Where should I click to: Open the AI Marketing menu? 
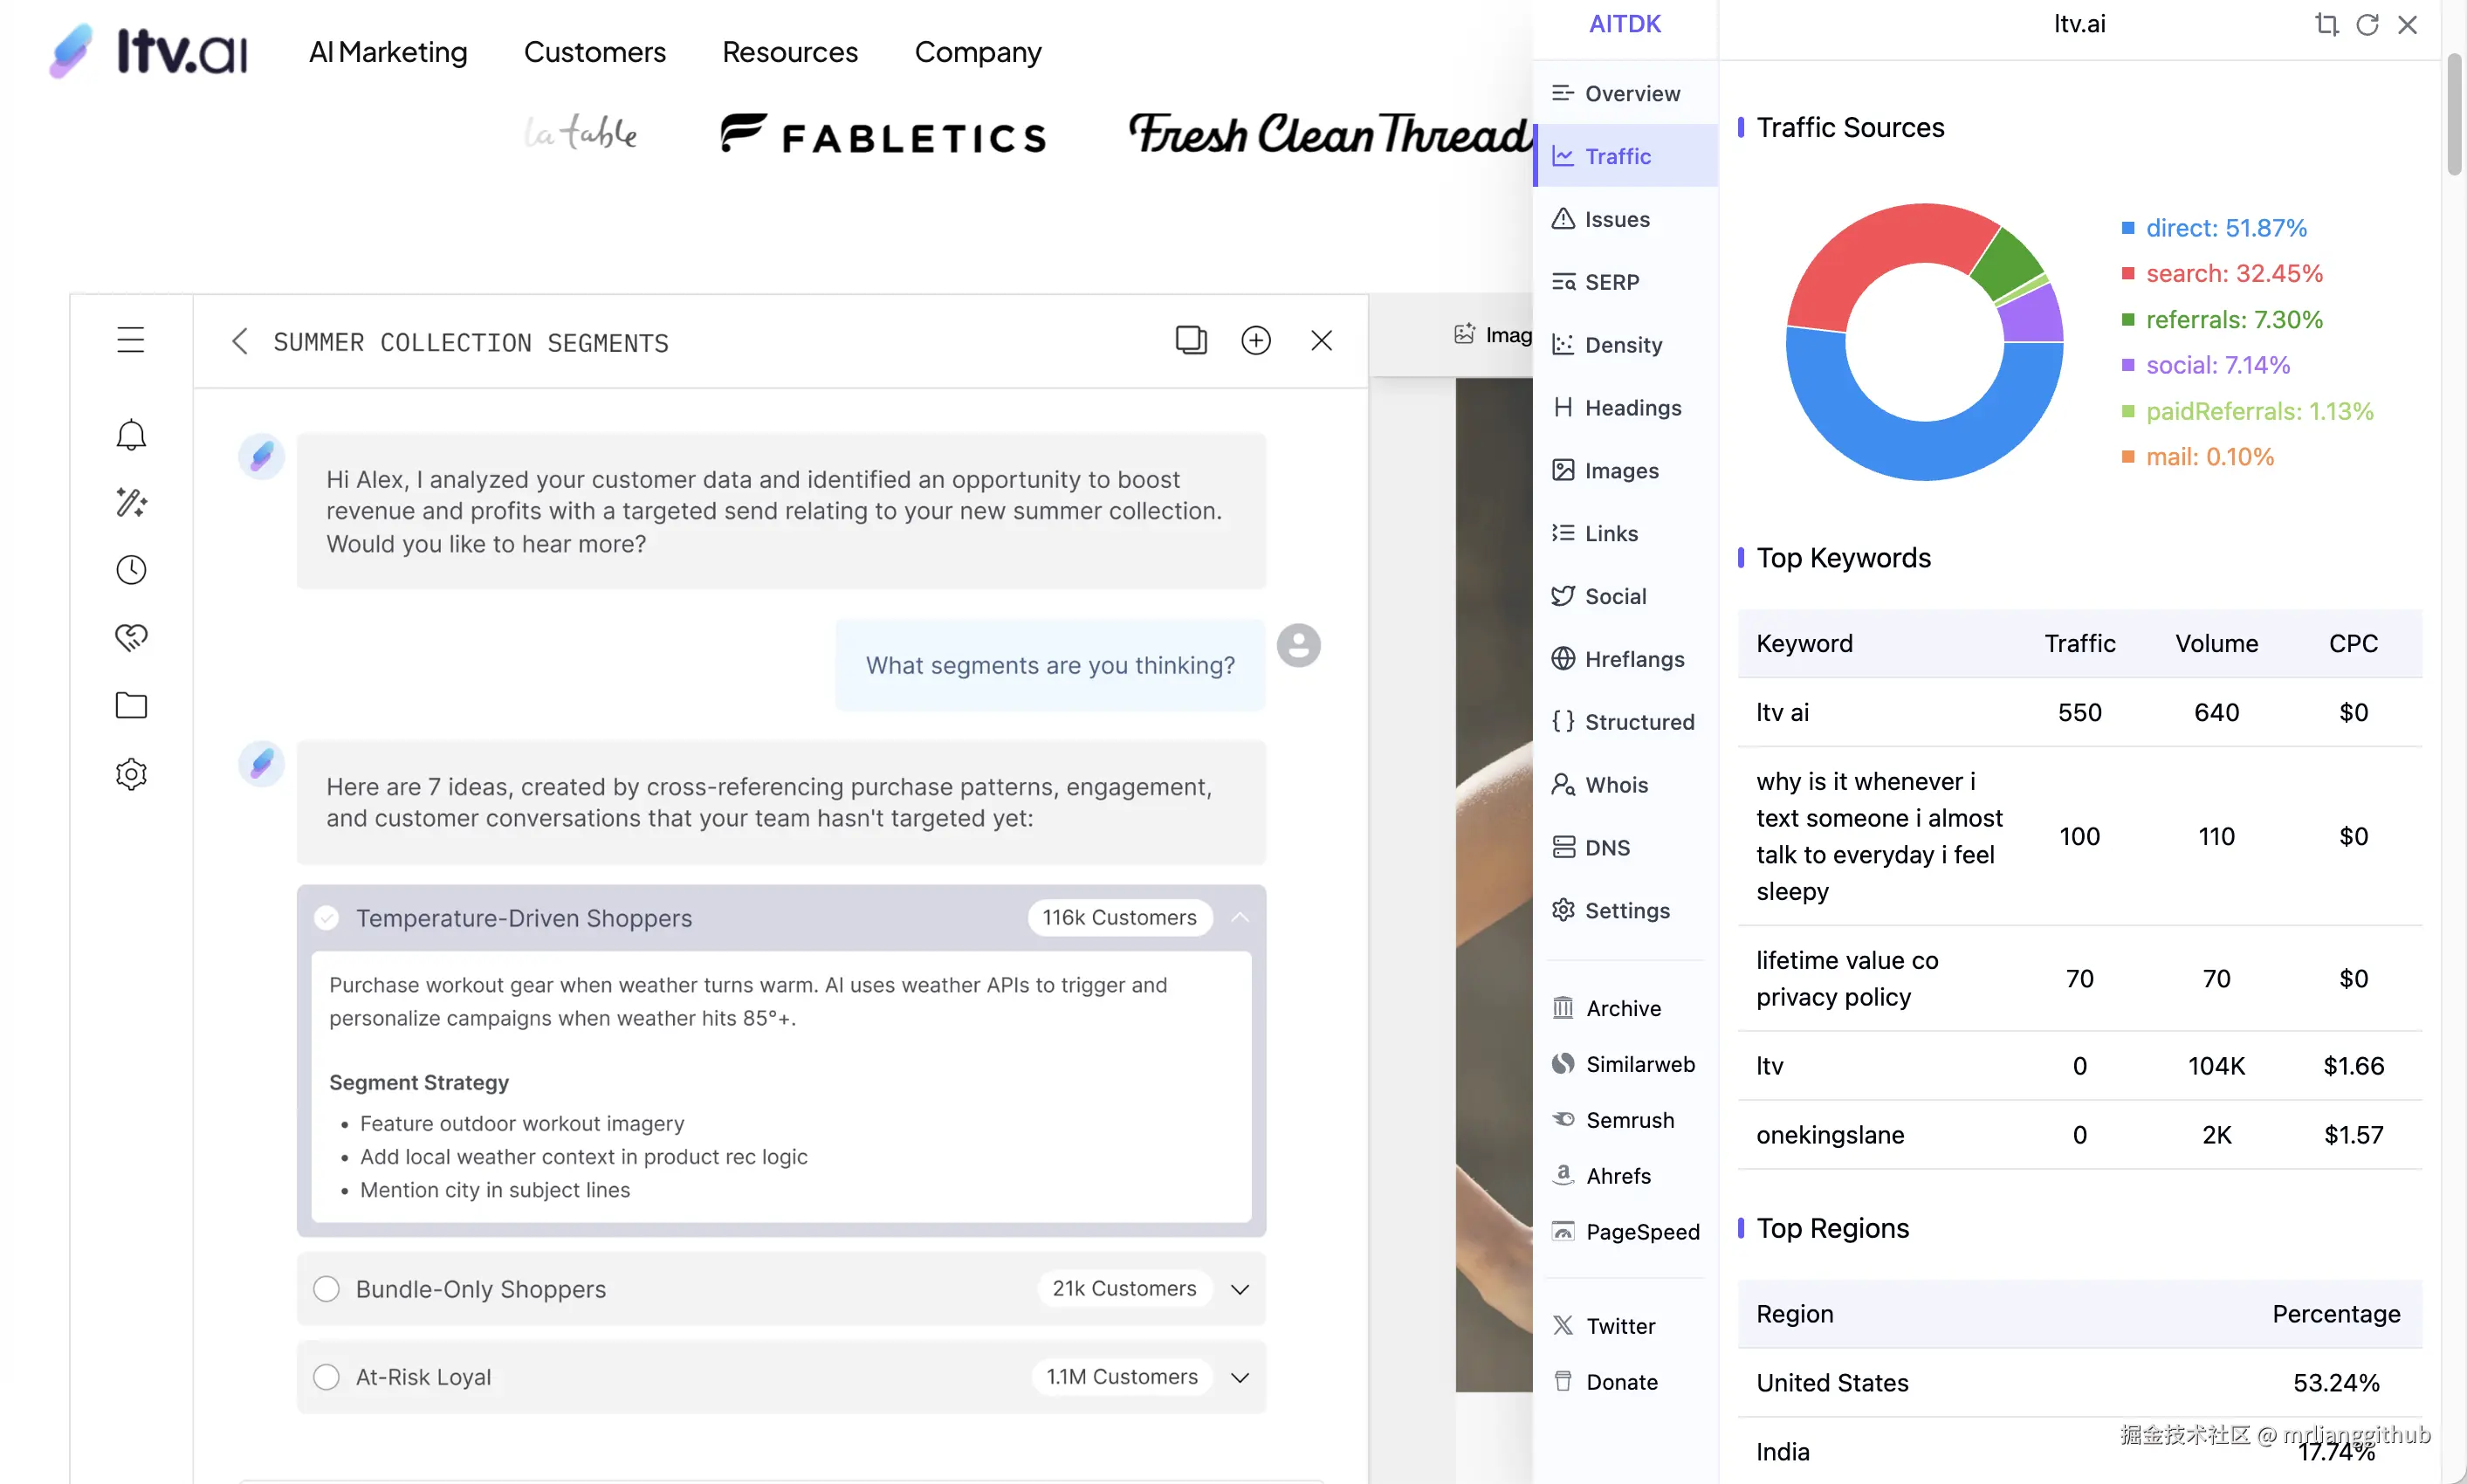[x=388, y=52]
